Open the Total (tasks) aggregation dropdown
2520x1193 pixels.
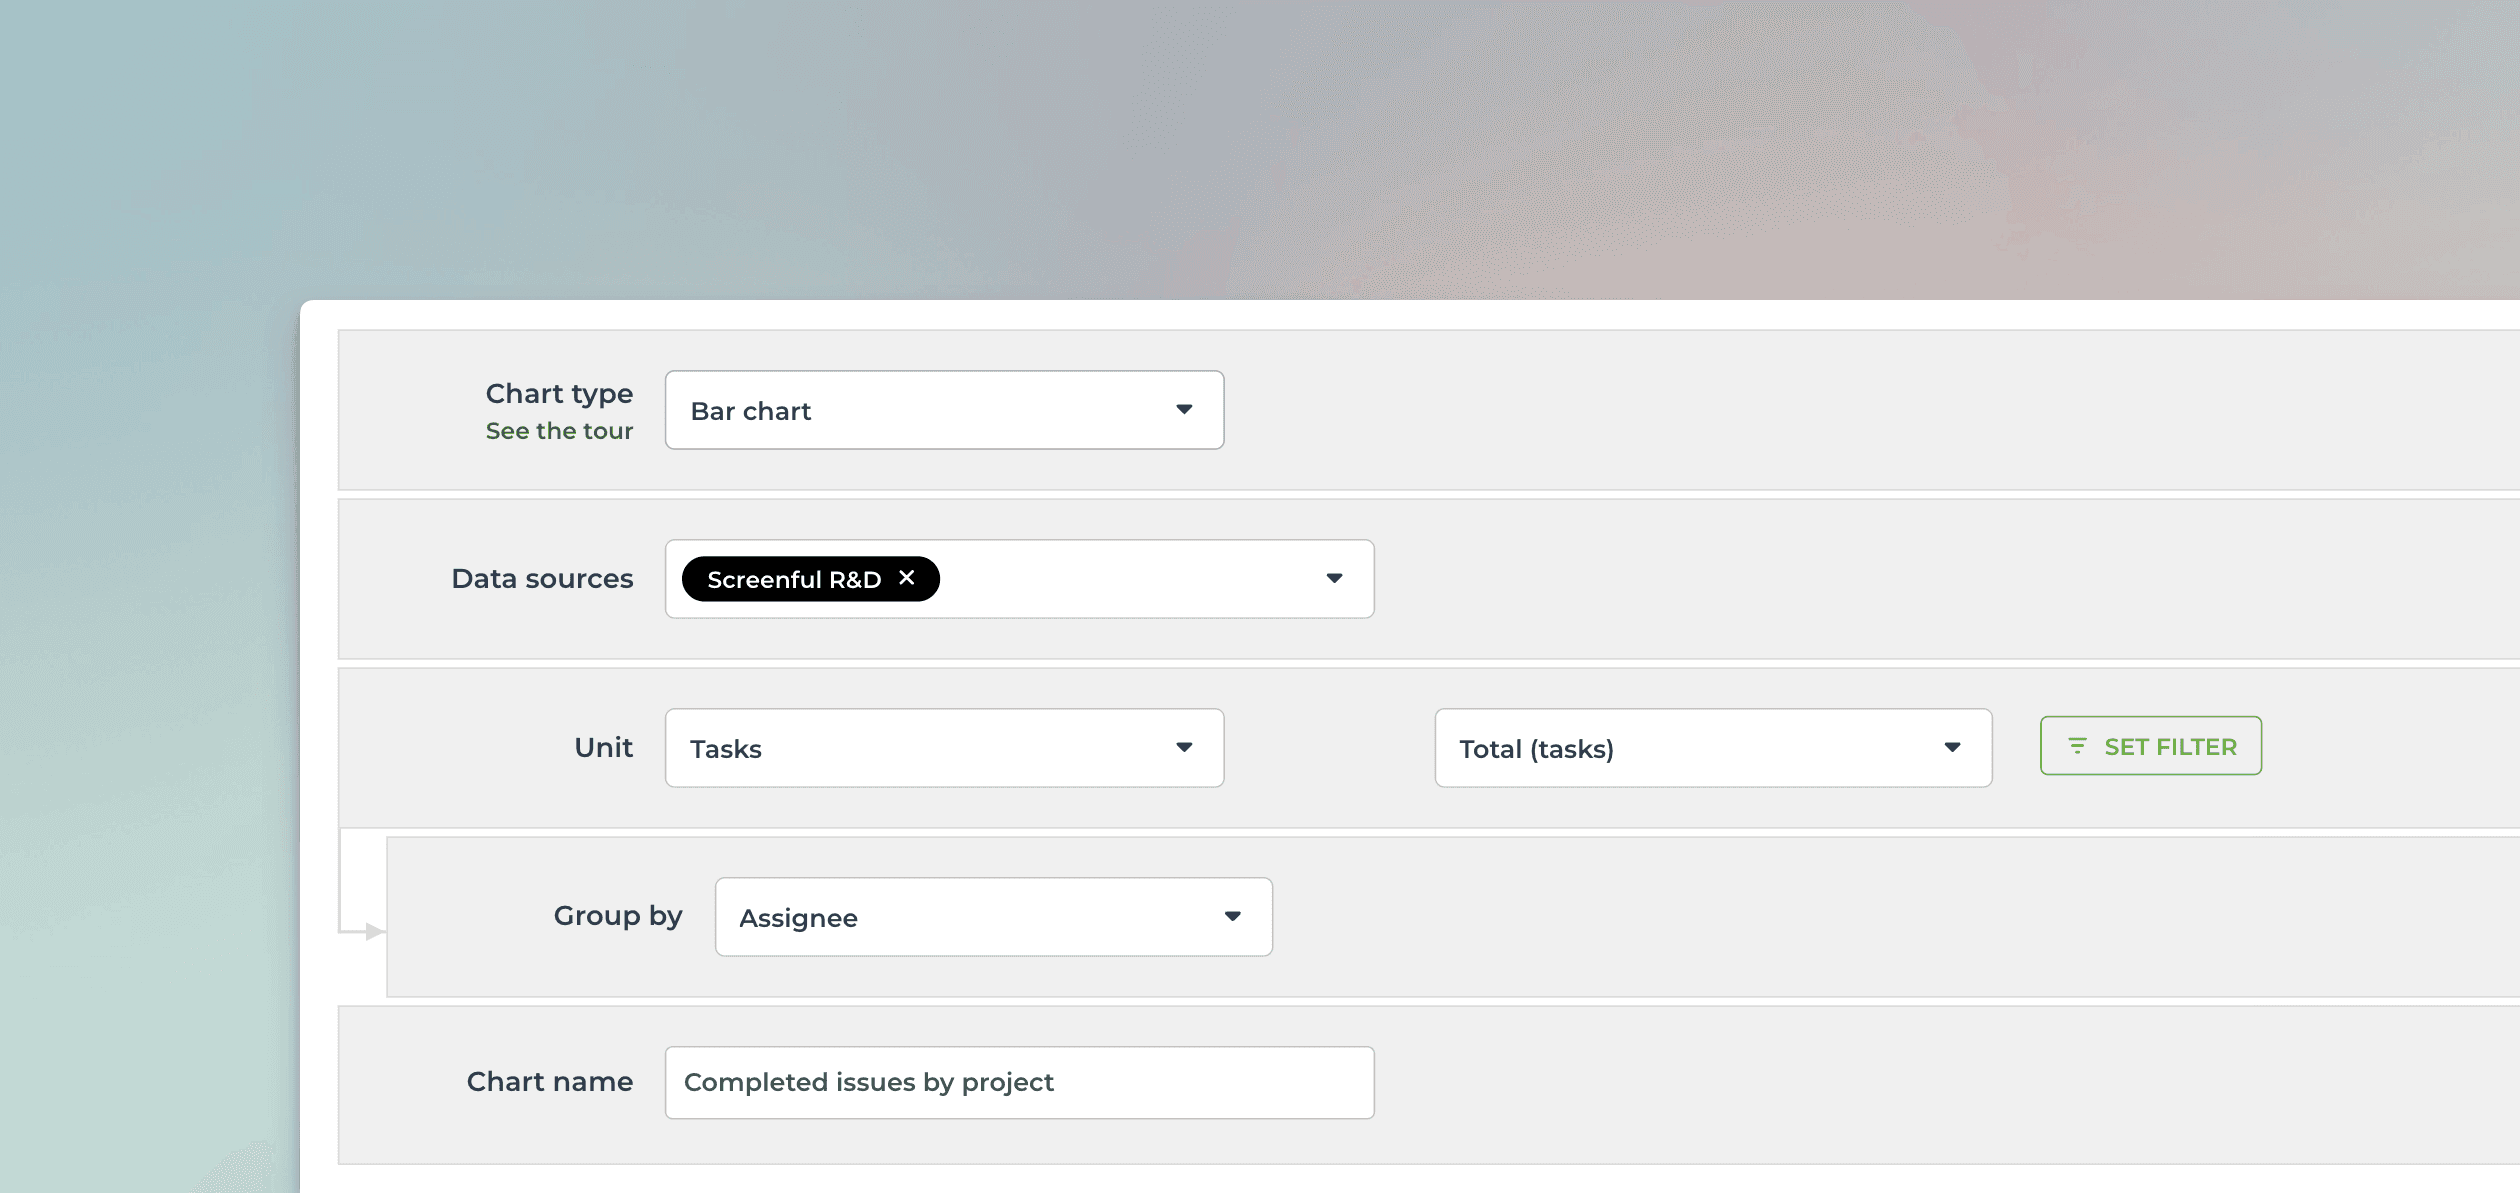click(1713, 747)
